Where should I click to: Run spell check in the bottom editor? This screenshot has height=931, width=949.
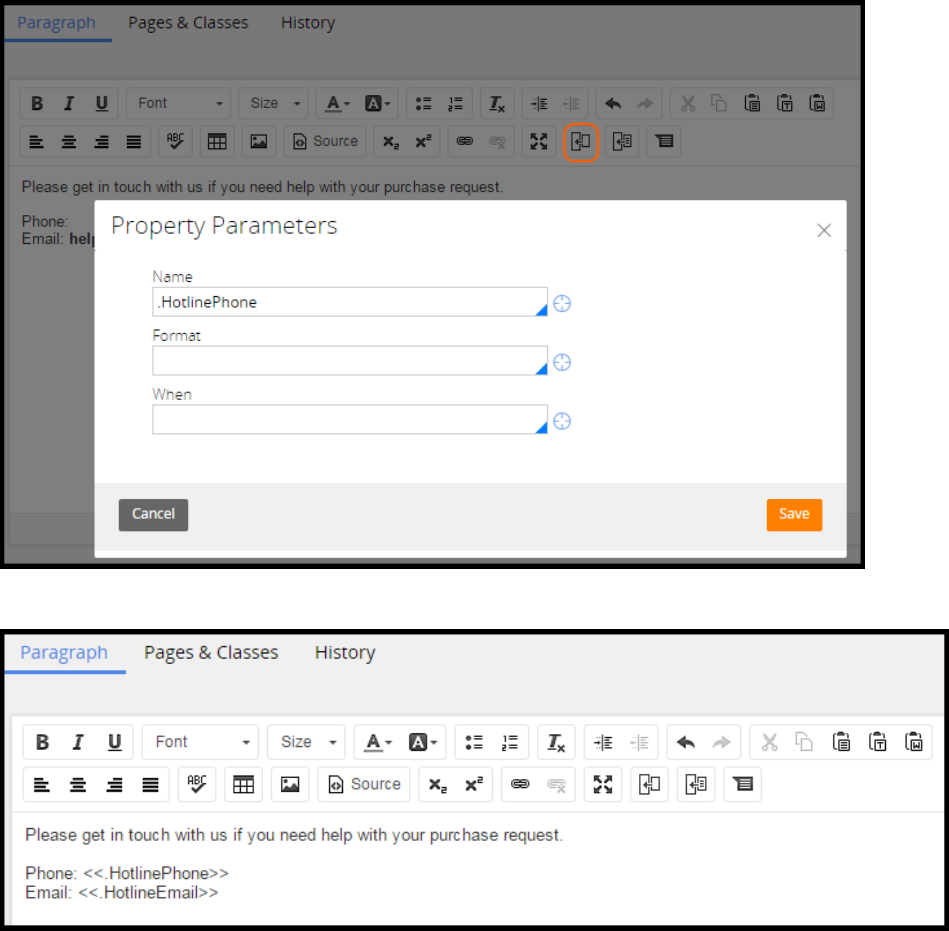197,785
